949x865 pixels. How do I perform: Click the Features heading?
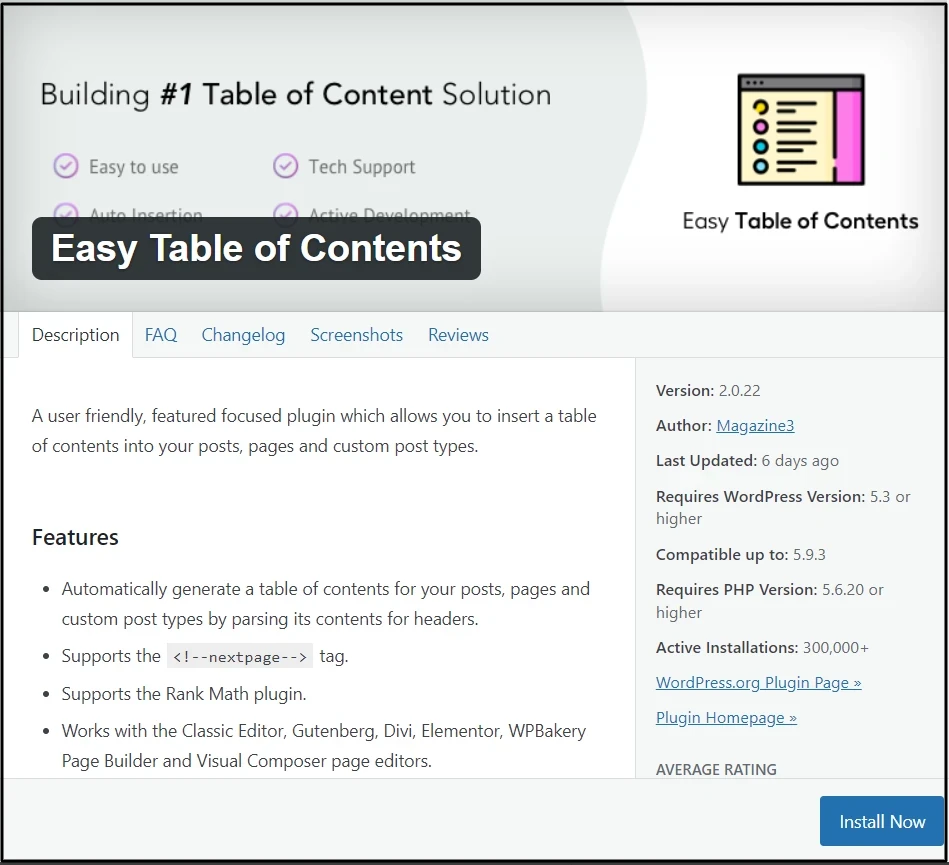[75, 538]
